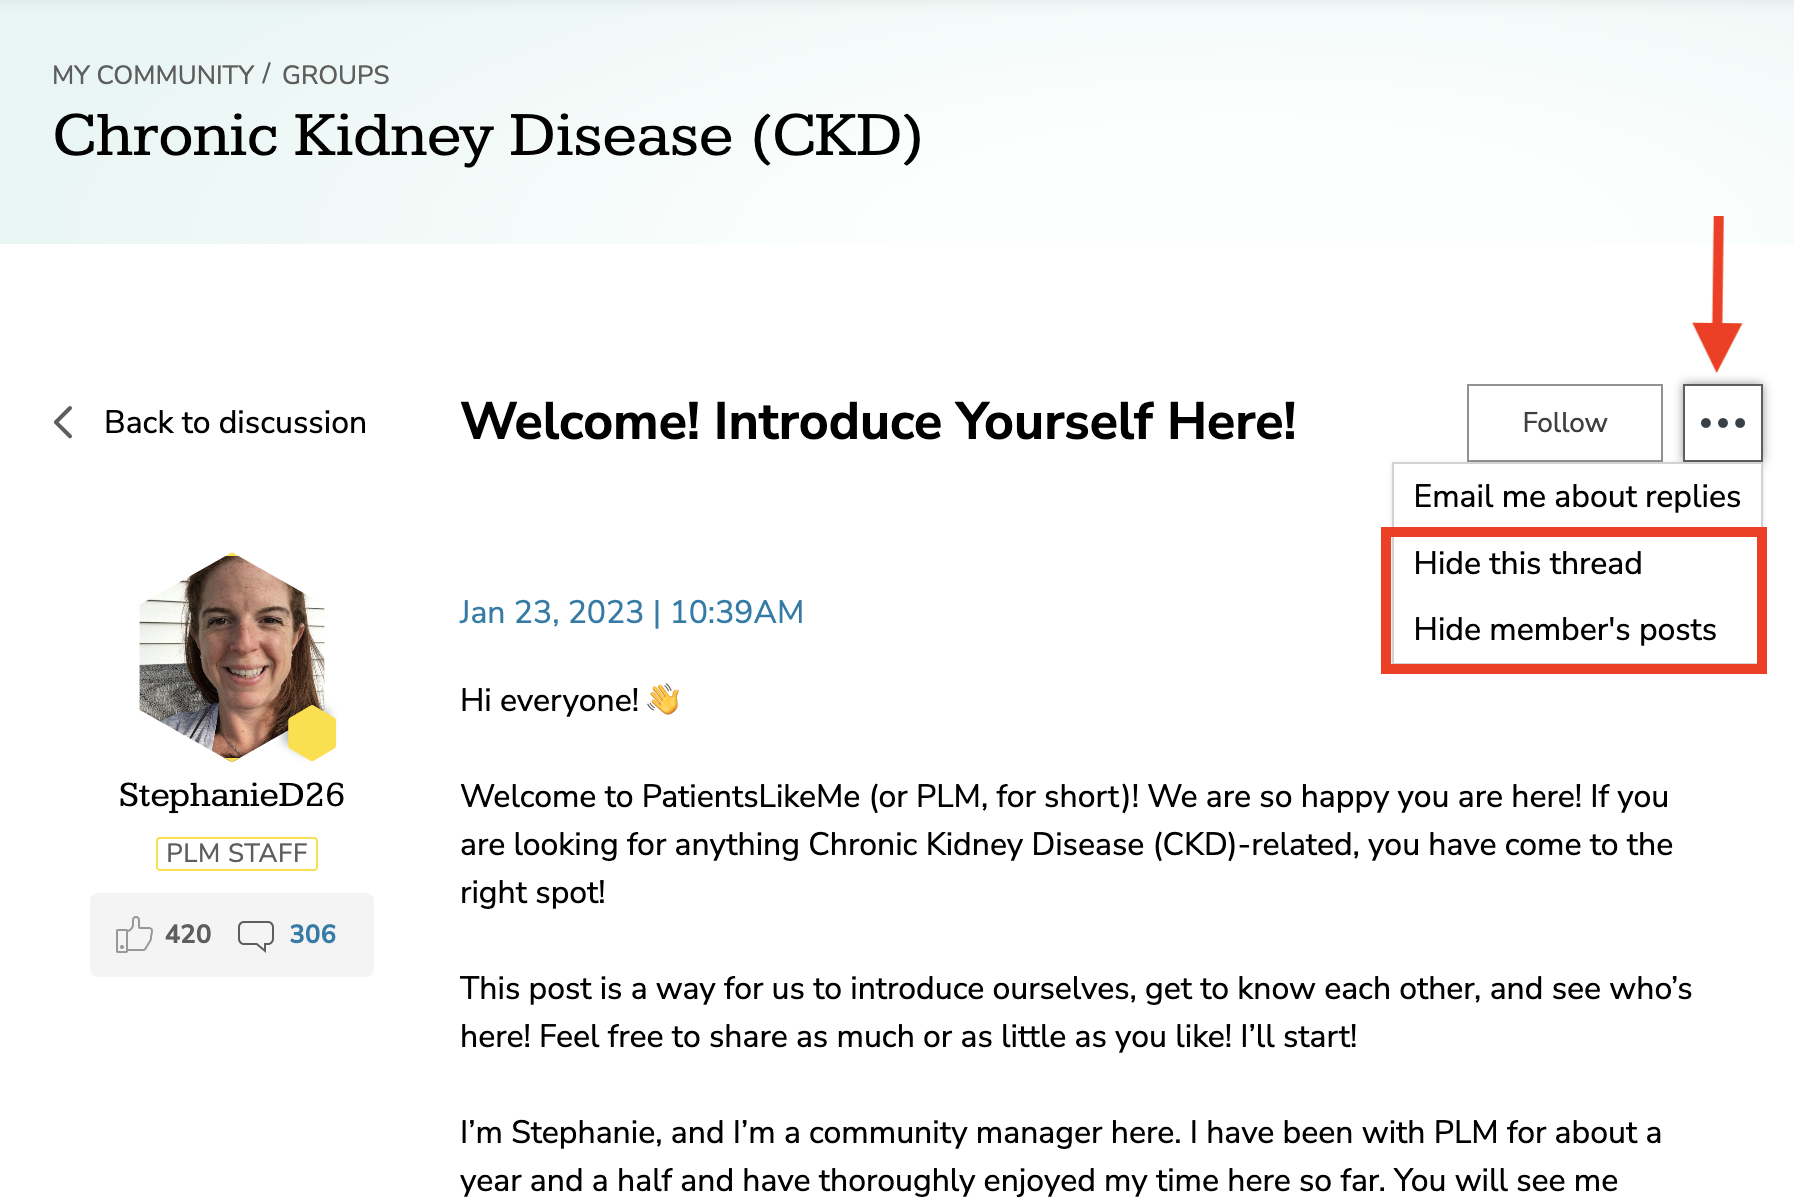1794x1204 pixels.
Task: Click the 306 comments count
Action: [313, 934]
